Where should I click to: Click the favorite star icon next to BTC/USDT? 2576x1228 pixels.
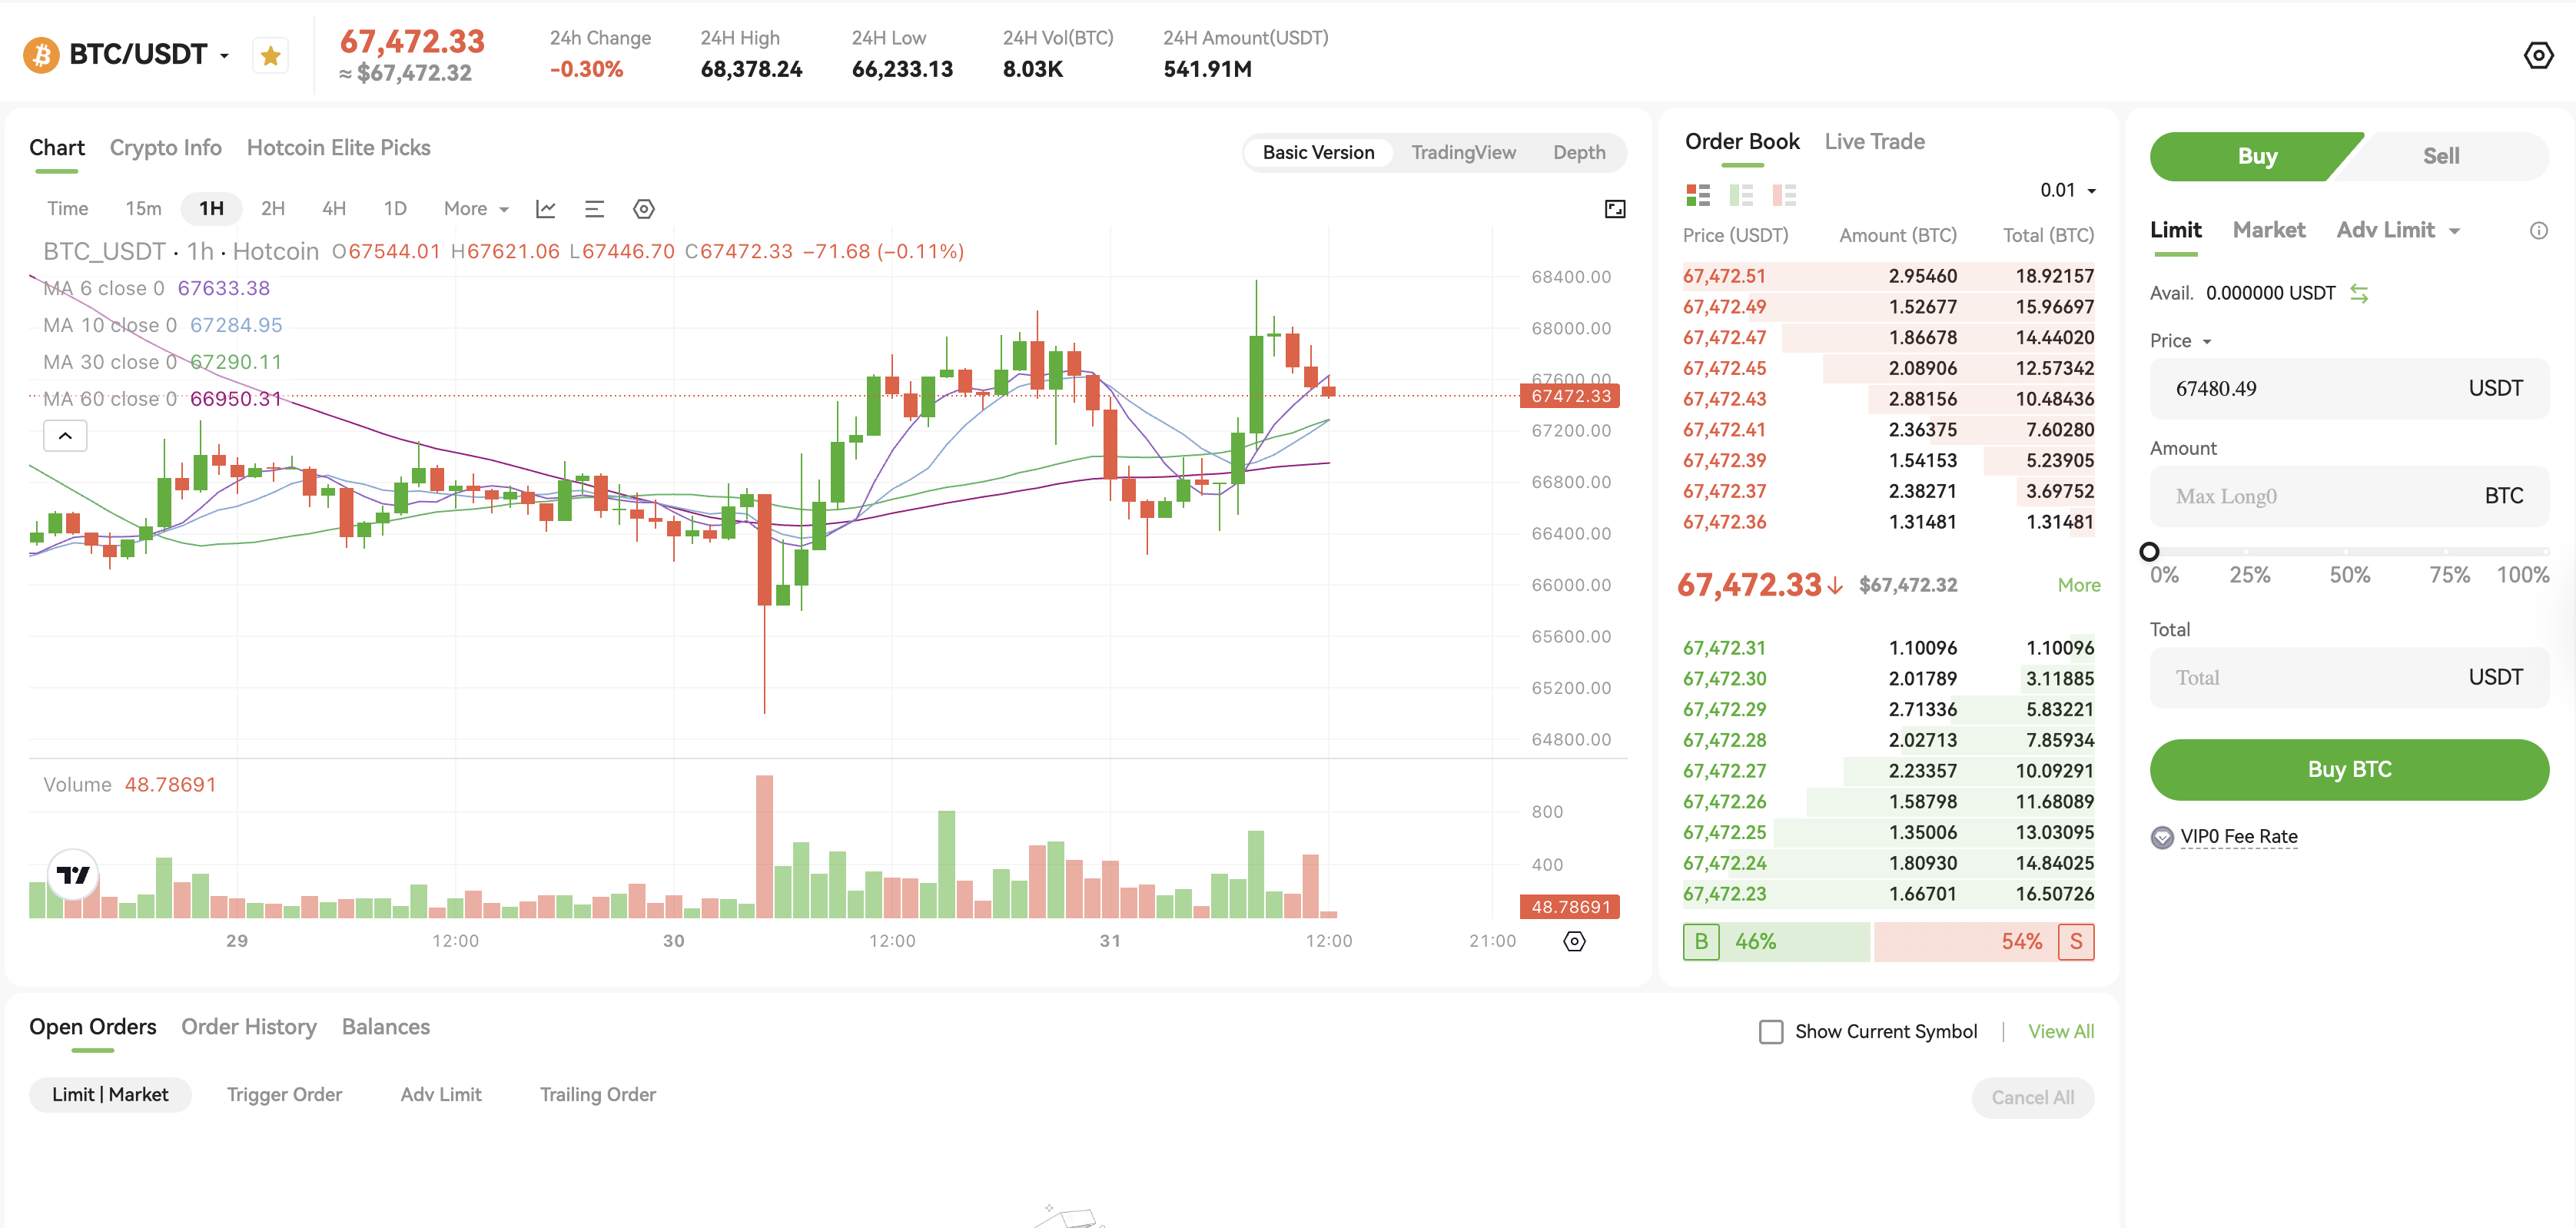coord(270,55)
